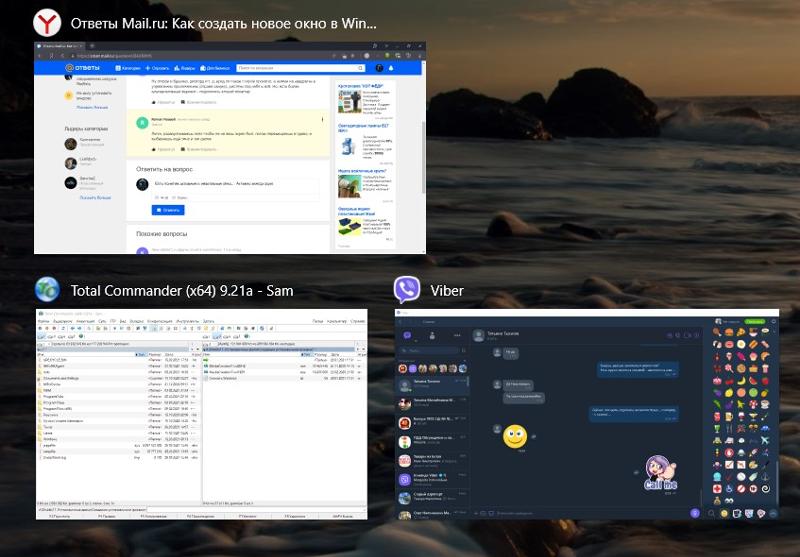This screenshot has width=800, height=557.
Task: Click the 'Viber' window title text
Action: pos(447,291)
